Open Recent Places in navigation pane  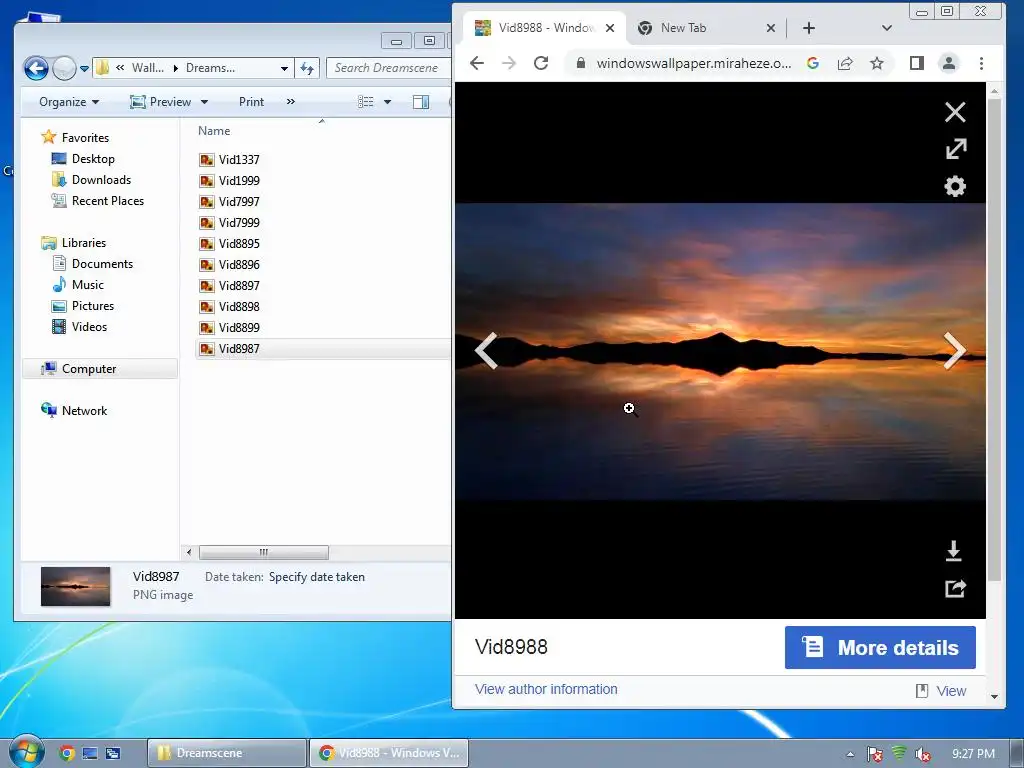[98, 200]
